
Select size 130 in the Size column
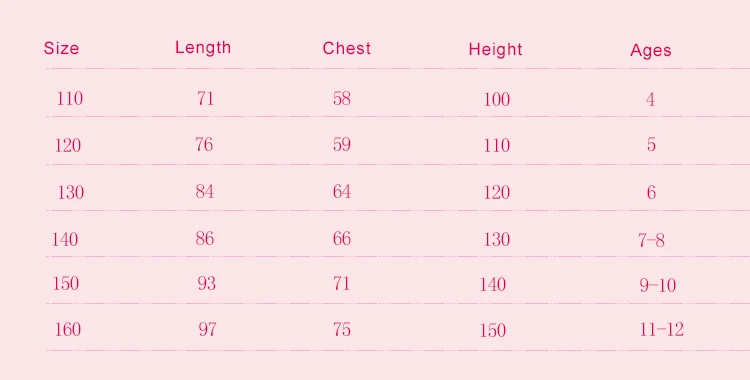[70, 192]
